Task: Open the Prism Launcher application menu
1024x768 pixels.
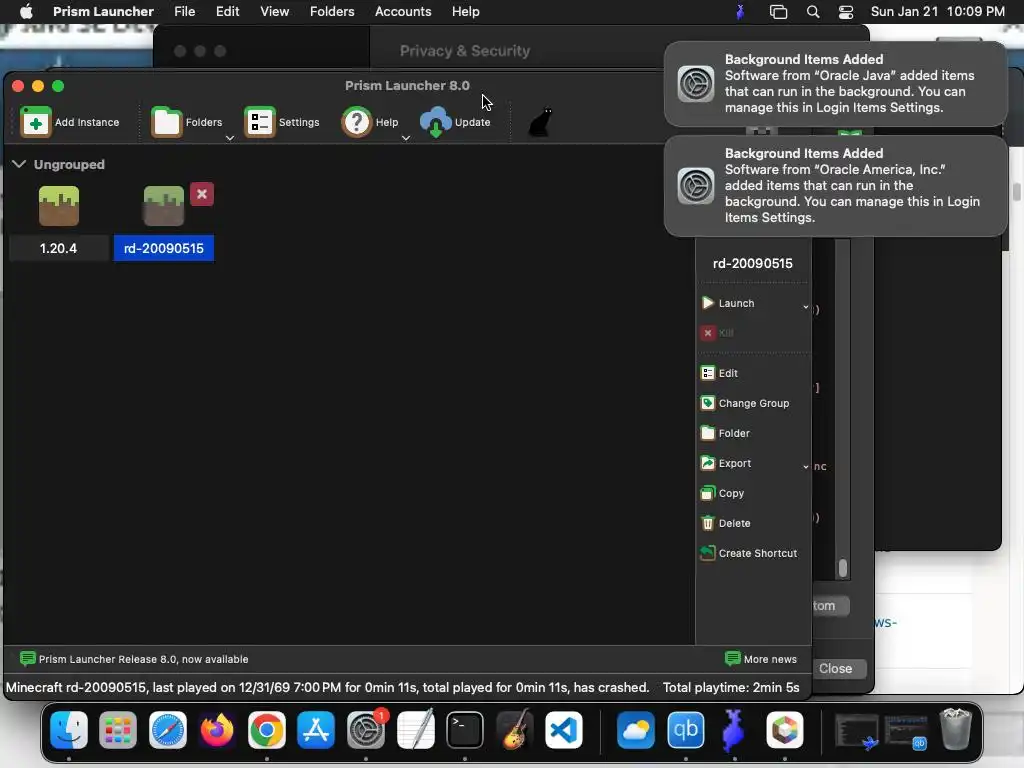Action: (x=103, y=11)
